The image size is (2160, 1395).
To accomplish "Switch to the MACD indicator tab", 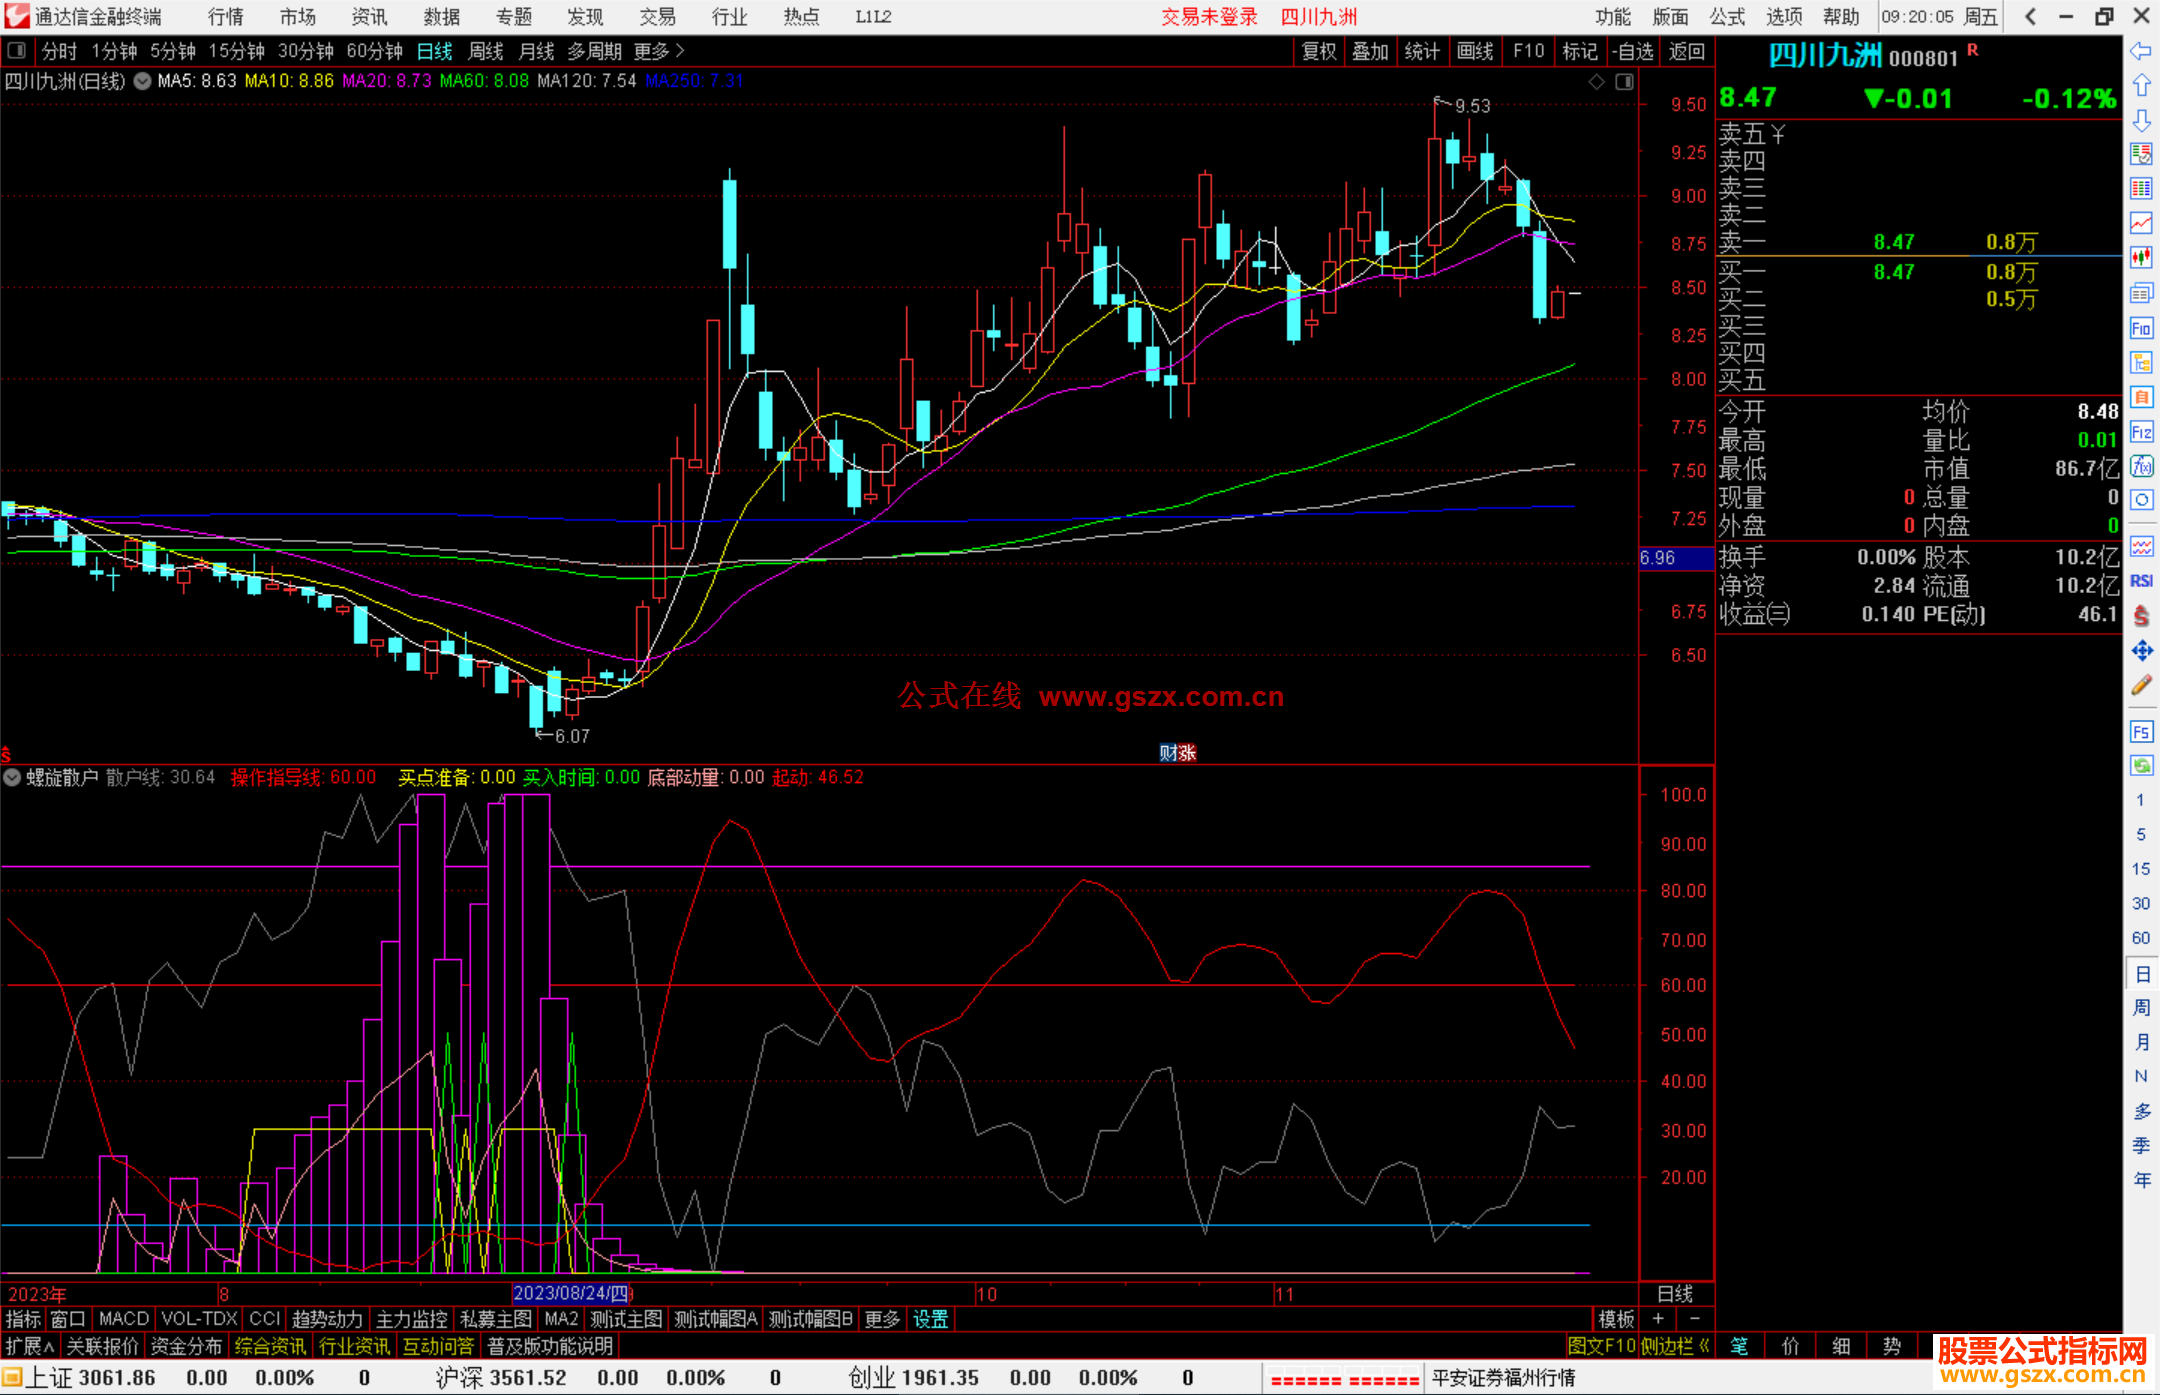I will click(x=124, y=1319).
